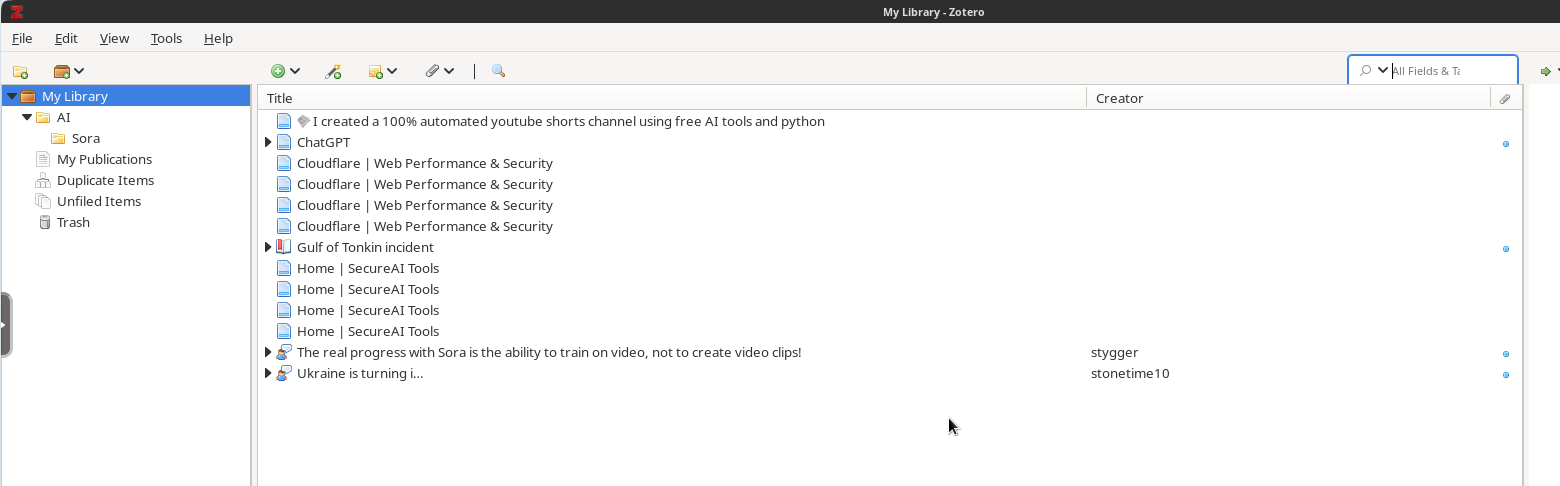Image resolution: width=1560 pixels, height=486 pixels.
Task: Select the Gulf of Tonkin incident entry
Action: 365,247
